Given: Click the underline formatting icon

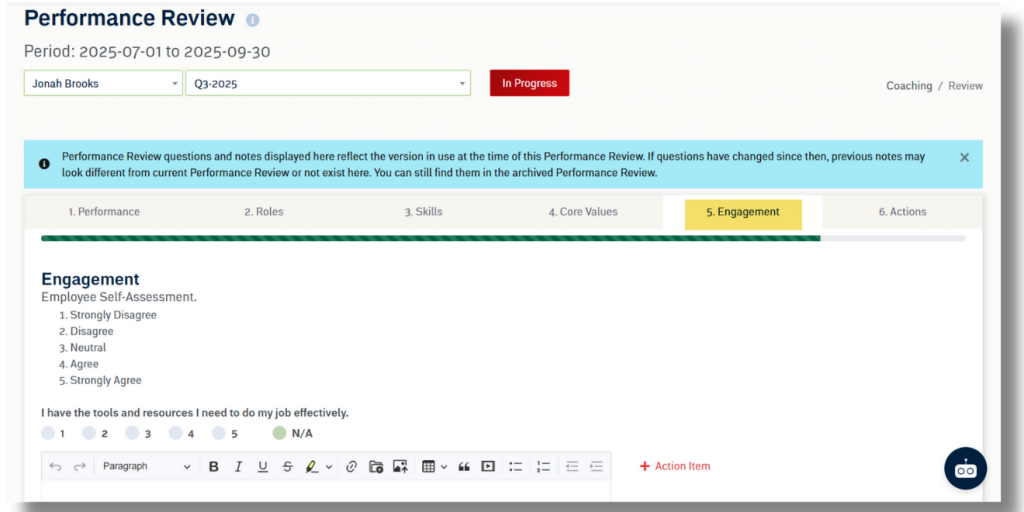Looking at the screenshot, I should [x=263, y=466].
